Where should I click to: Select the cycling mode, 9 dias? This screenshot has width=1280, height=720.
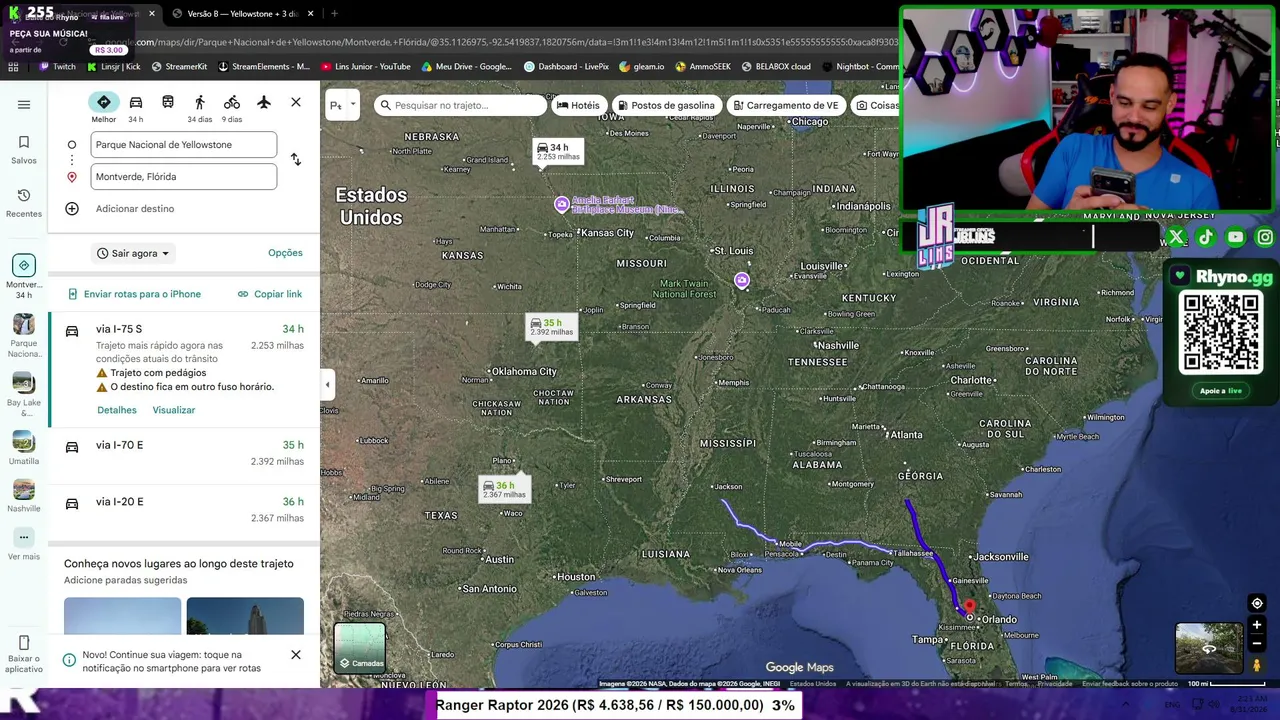coord(232,108)
